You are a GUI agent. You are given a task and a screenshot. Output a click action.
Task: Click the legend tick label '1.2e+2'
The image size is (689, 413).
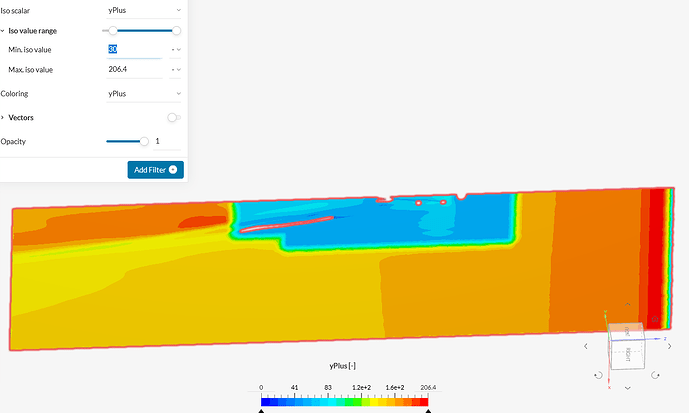(x=361, y=388)
